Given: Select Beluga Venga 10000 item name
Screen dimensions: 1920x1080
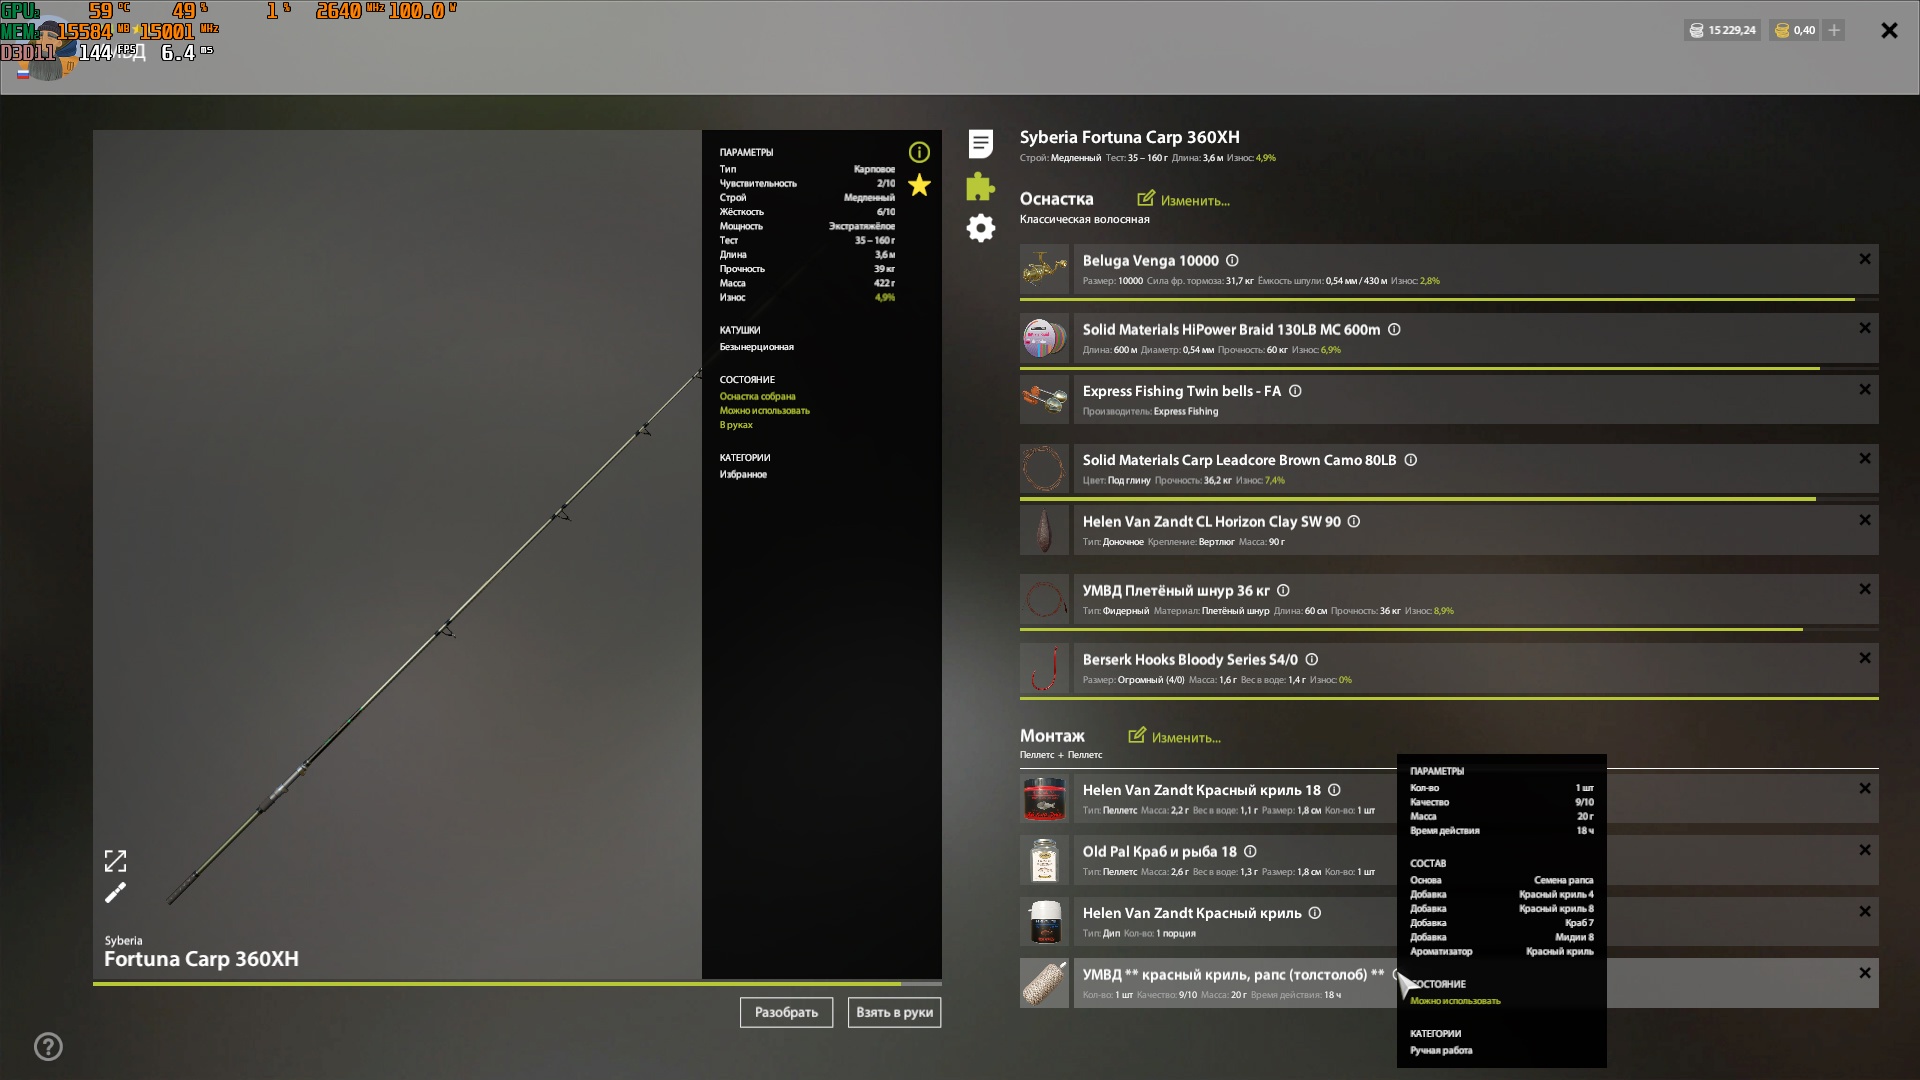Looking at the screenshot, I should coord(1151,260).
